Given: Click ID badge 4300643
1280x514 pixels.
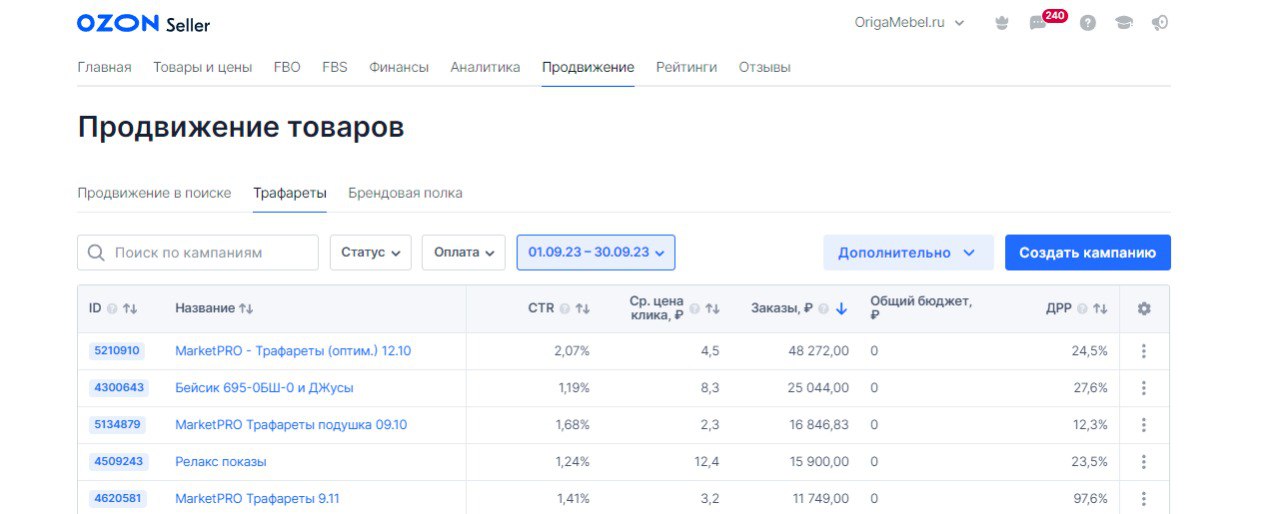Looking at the screenshot, I should 118,388.
